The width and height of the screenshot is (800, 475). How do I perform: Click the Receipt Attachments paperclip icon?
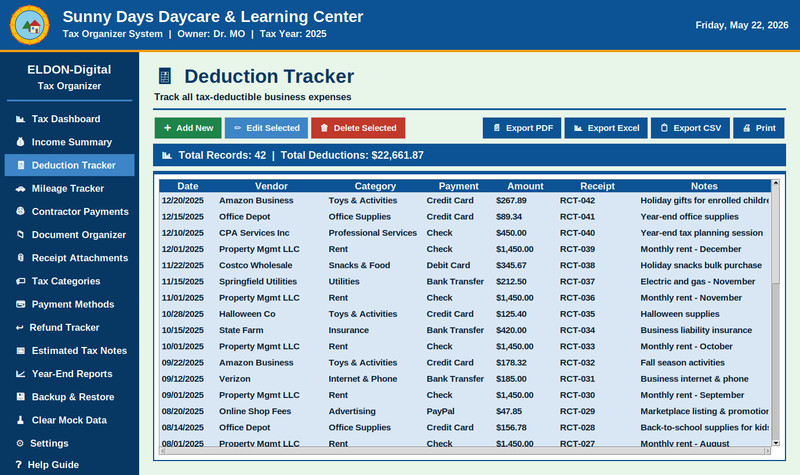(20, 258)
